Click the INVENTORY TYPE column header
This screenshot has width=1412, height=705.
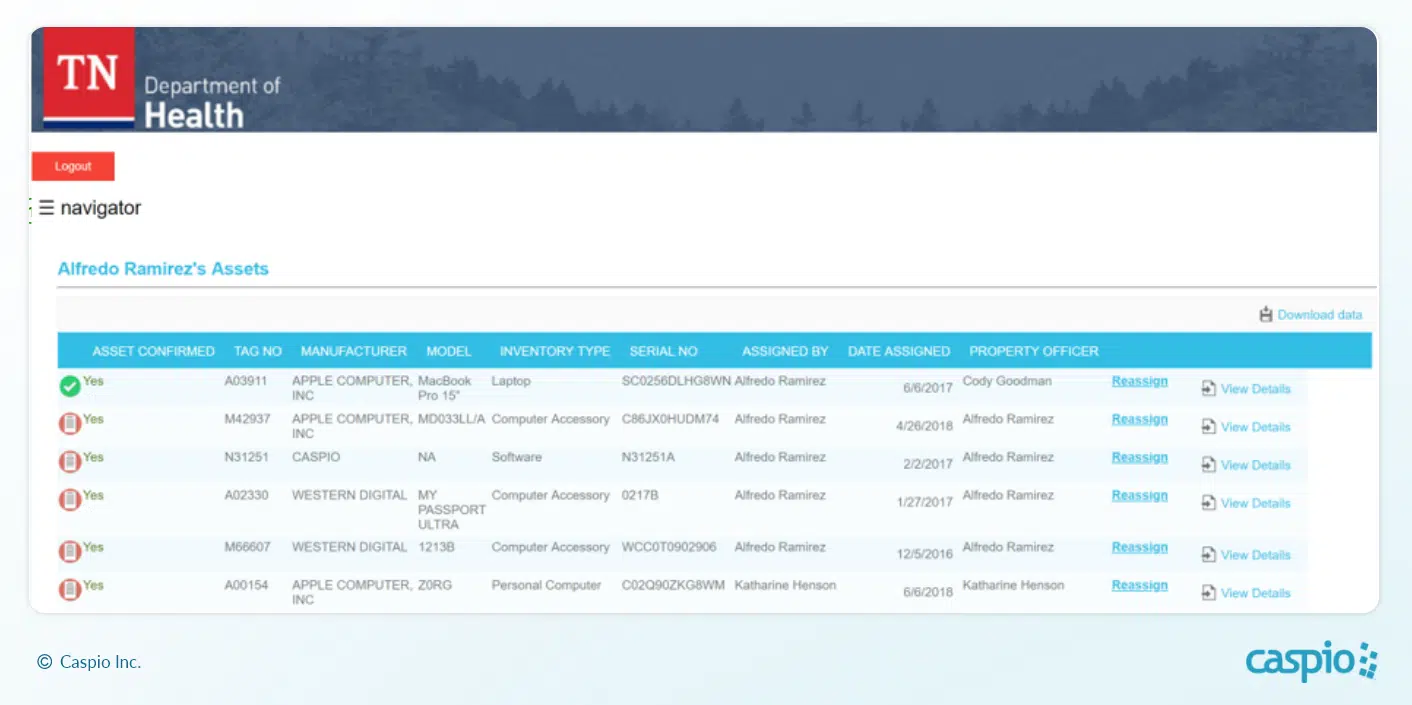(x=554, y=351)
